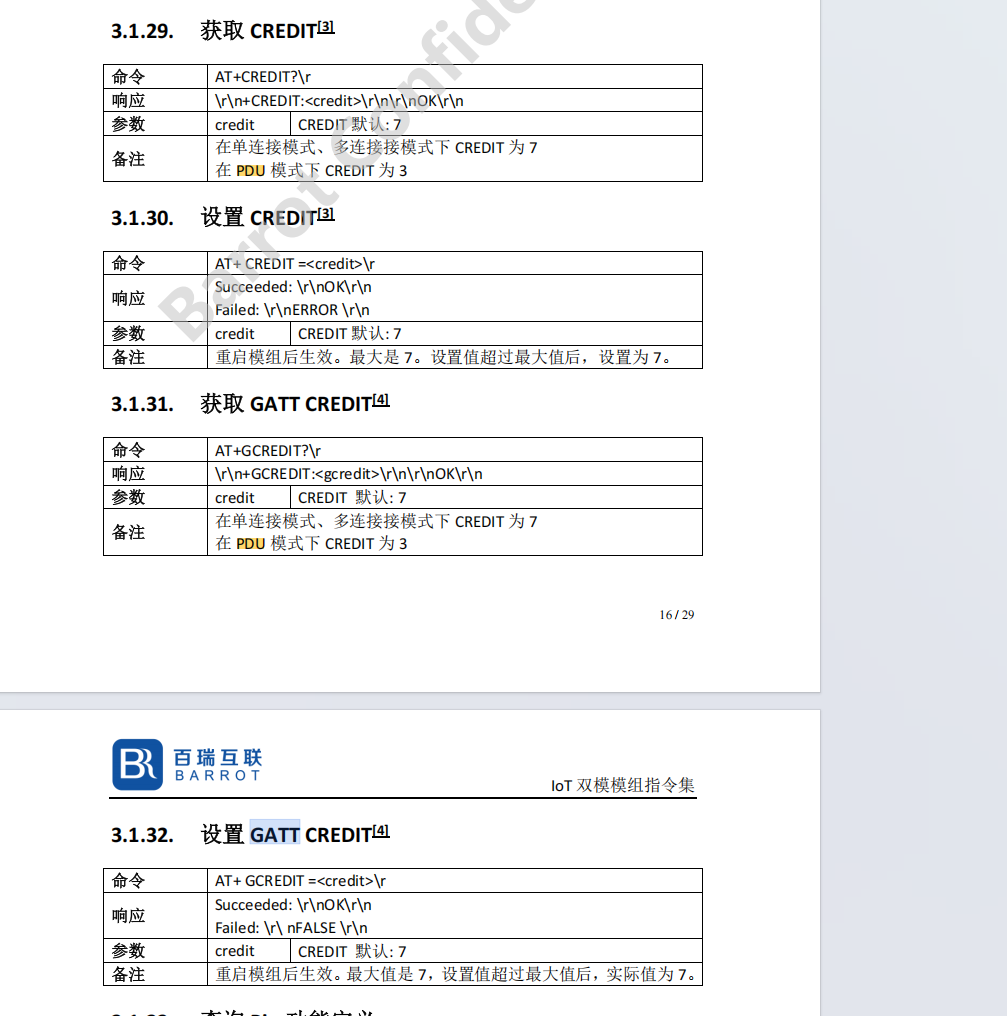Click highlighted PDU in section 3.1.31 table
Image resolution: width=1007 pixels, height=1016 pixels.
coord(251,544)
